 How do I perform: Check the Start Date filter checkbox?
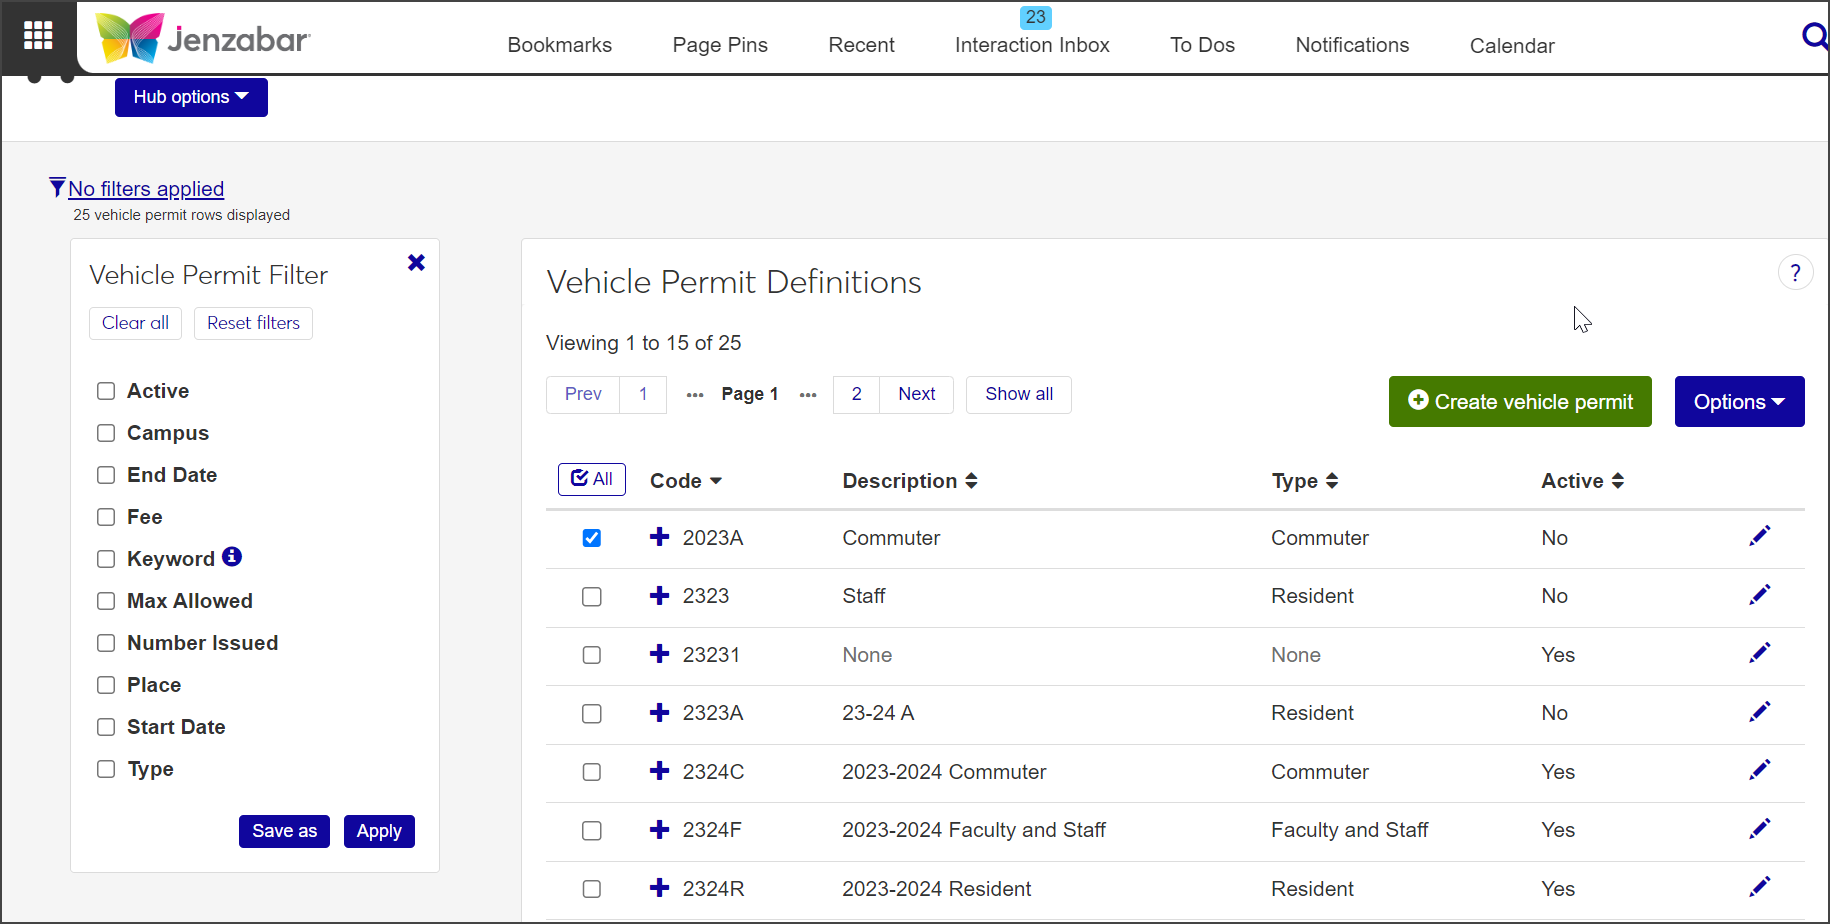106,727
